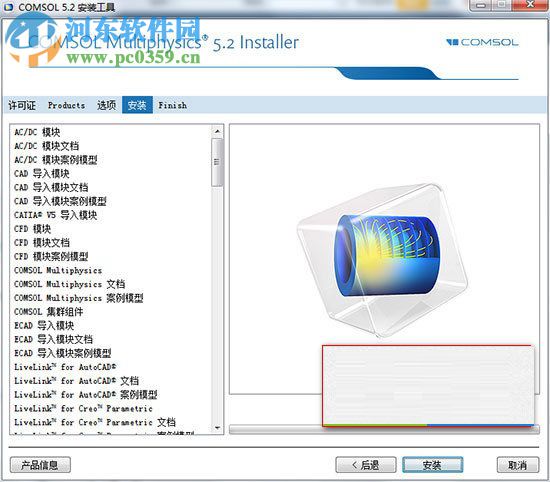The width and height of the screenshot is (550, 482).
Task: Select the 'CFD 模块案例模型' row
Action: [111, 256]
